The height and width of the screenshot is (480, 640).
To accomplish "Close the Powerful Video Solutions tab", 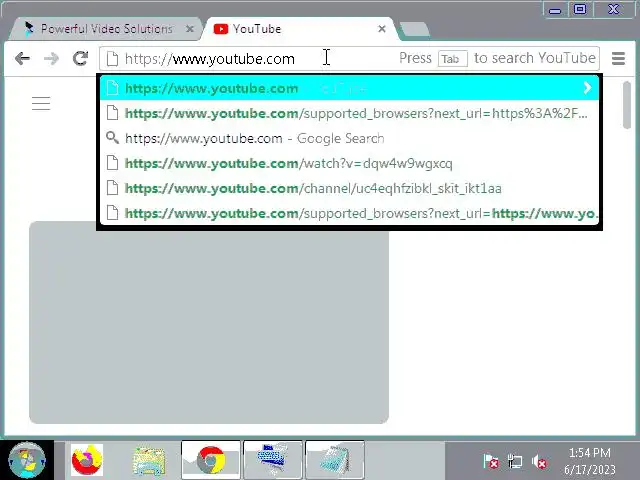I will click(x=189, y=29).
